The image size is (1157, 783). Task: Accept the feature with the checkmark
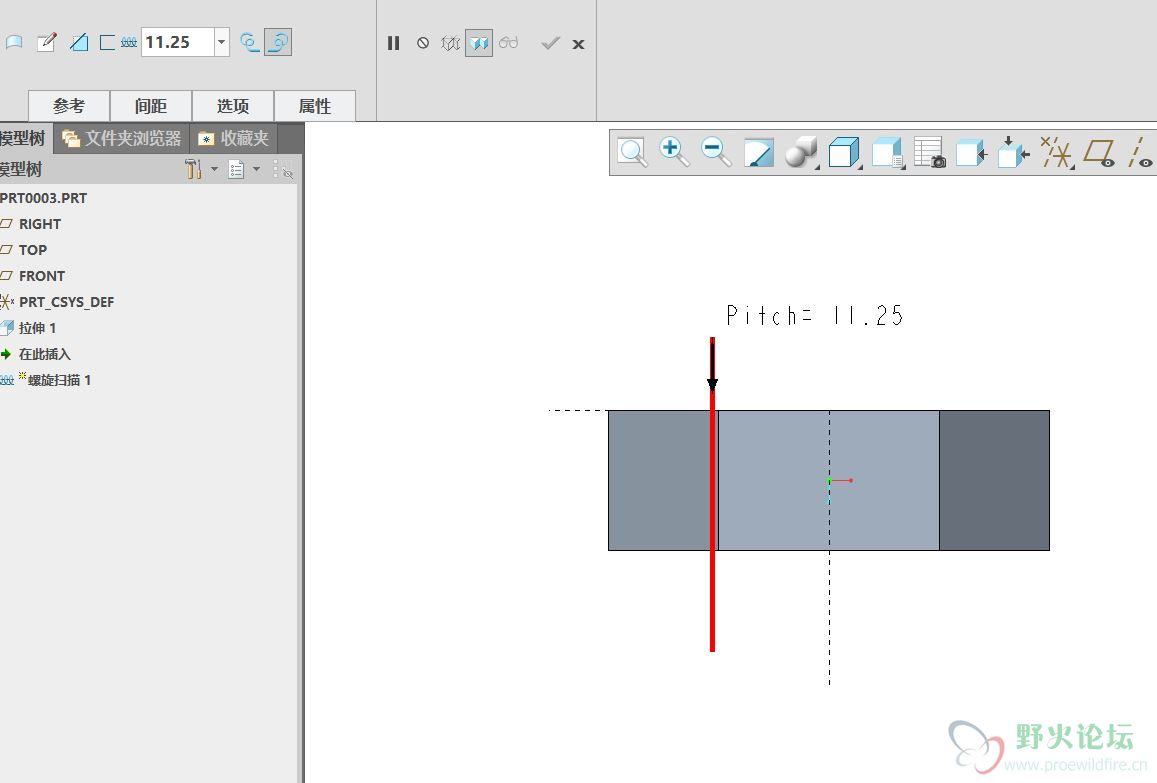(550, 44)
